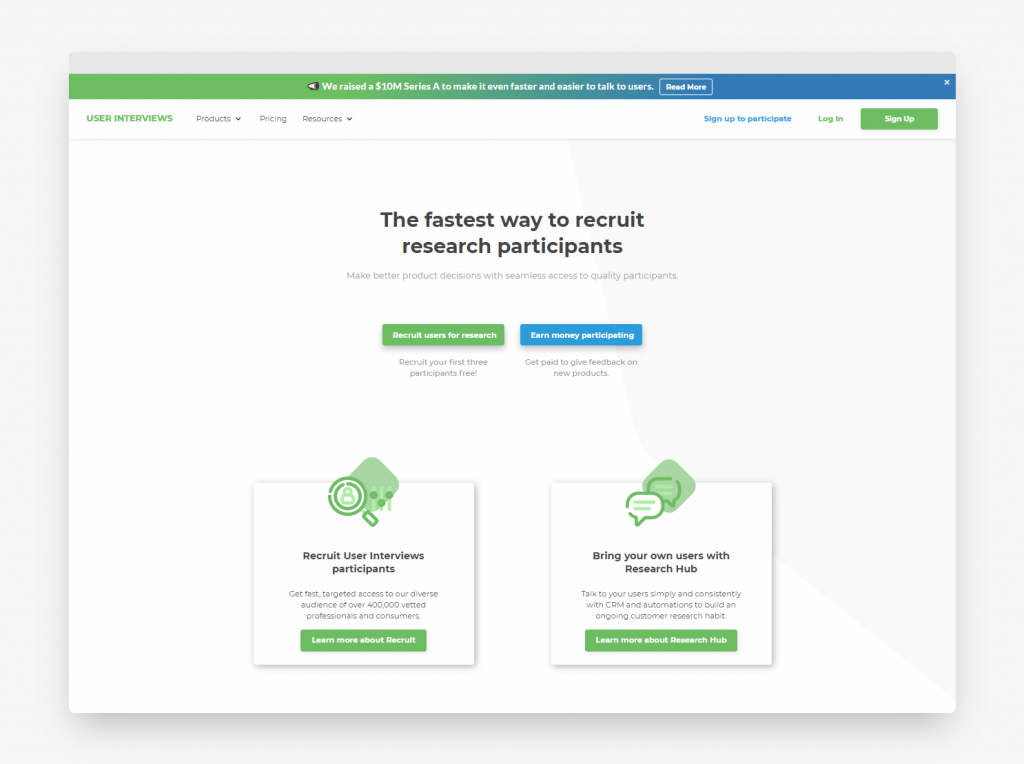
Task: Follow the Sign up to participate link
Action: [747, 119]
